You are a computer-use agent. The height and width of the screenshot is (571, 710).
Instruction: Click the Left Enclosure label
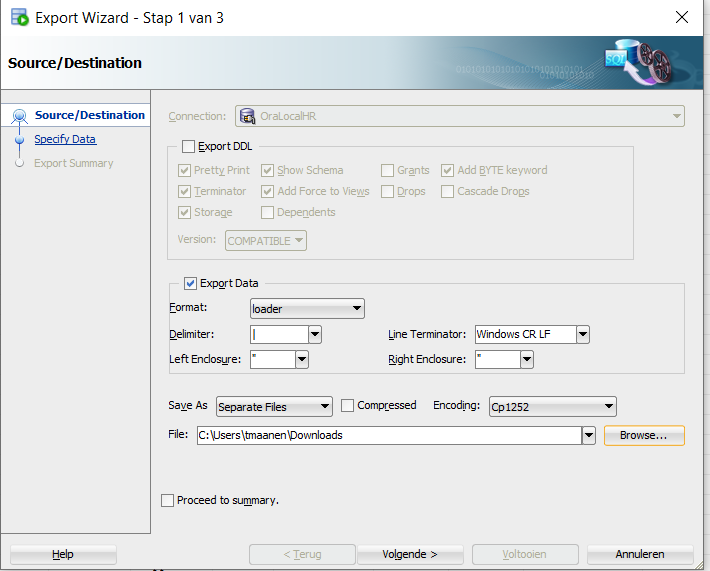[205, 359]
